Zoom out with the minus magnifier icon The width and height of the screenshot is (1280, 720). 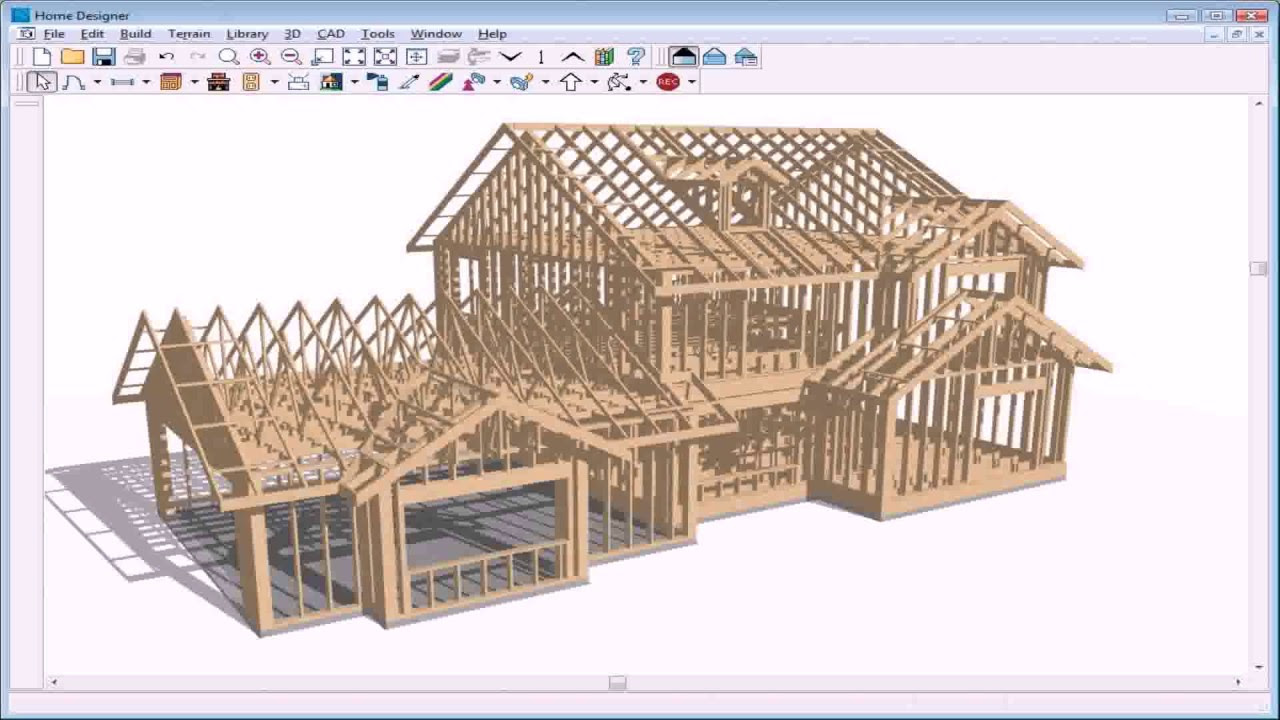(x=291, y=57)
